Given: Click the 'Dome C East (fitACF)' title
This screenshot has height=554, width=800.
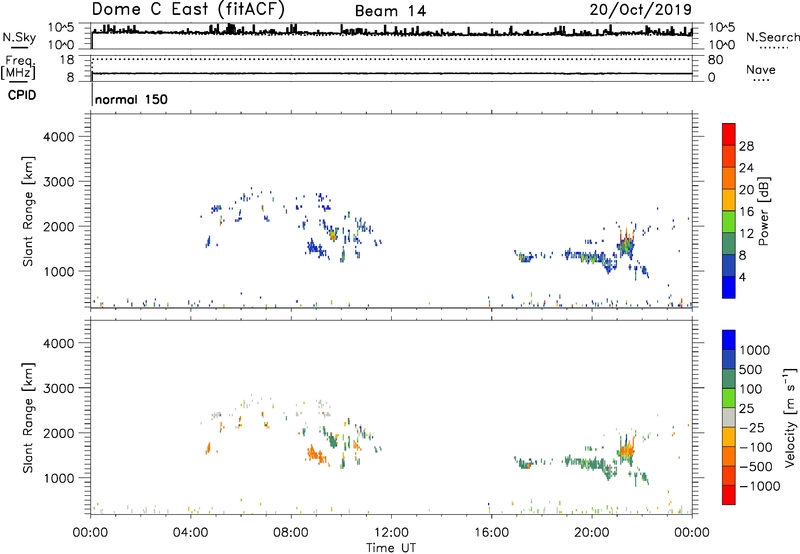Looking at the screenshot, I should coord(188,10).
